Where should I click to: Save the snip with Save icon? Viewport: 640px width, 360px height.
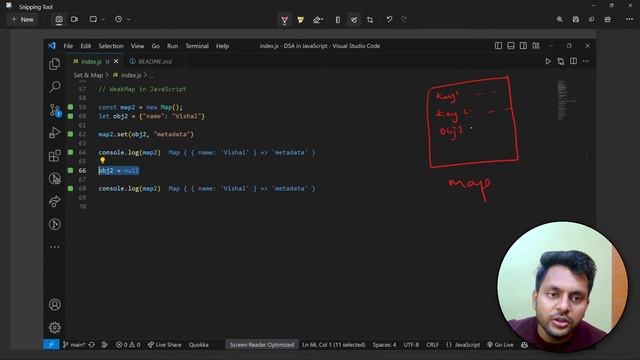tap(576, 19)
